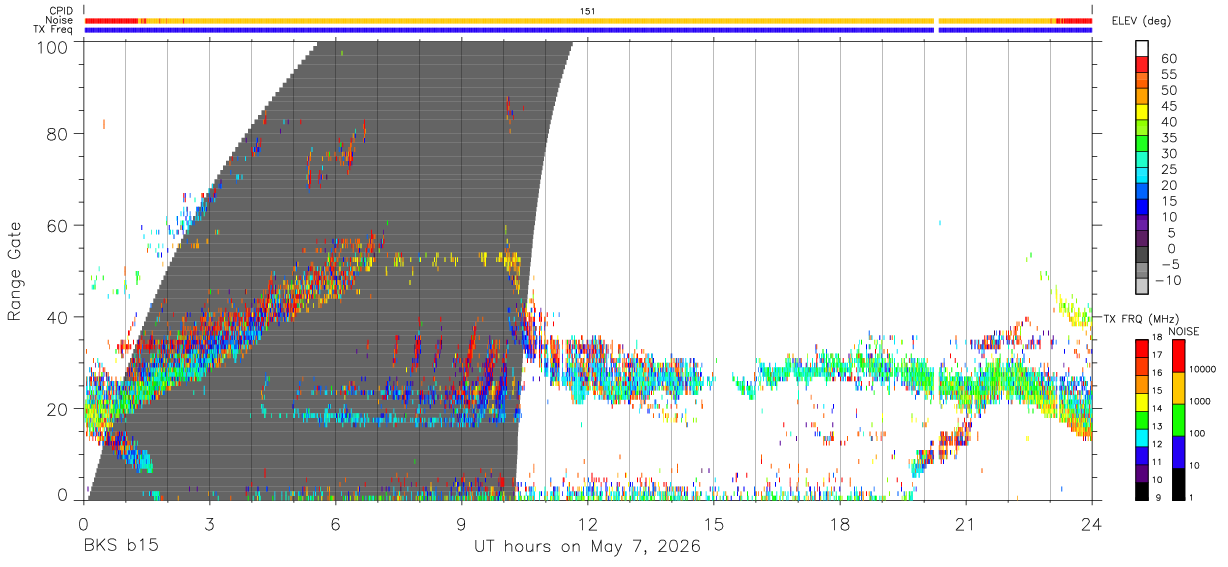Click the ELEV (deg) colorbar title
This screenshot has width=1228, height=567.
tap(1141, 21)
